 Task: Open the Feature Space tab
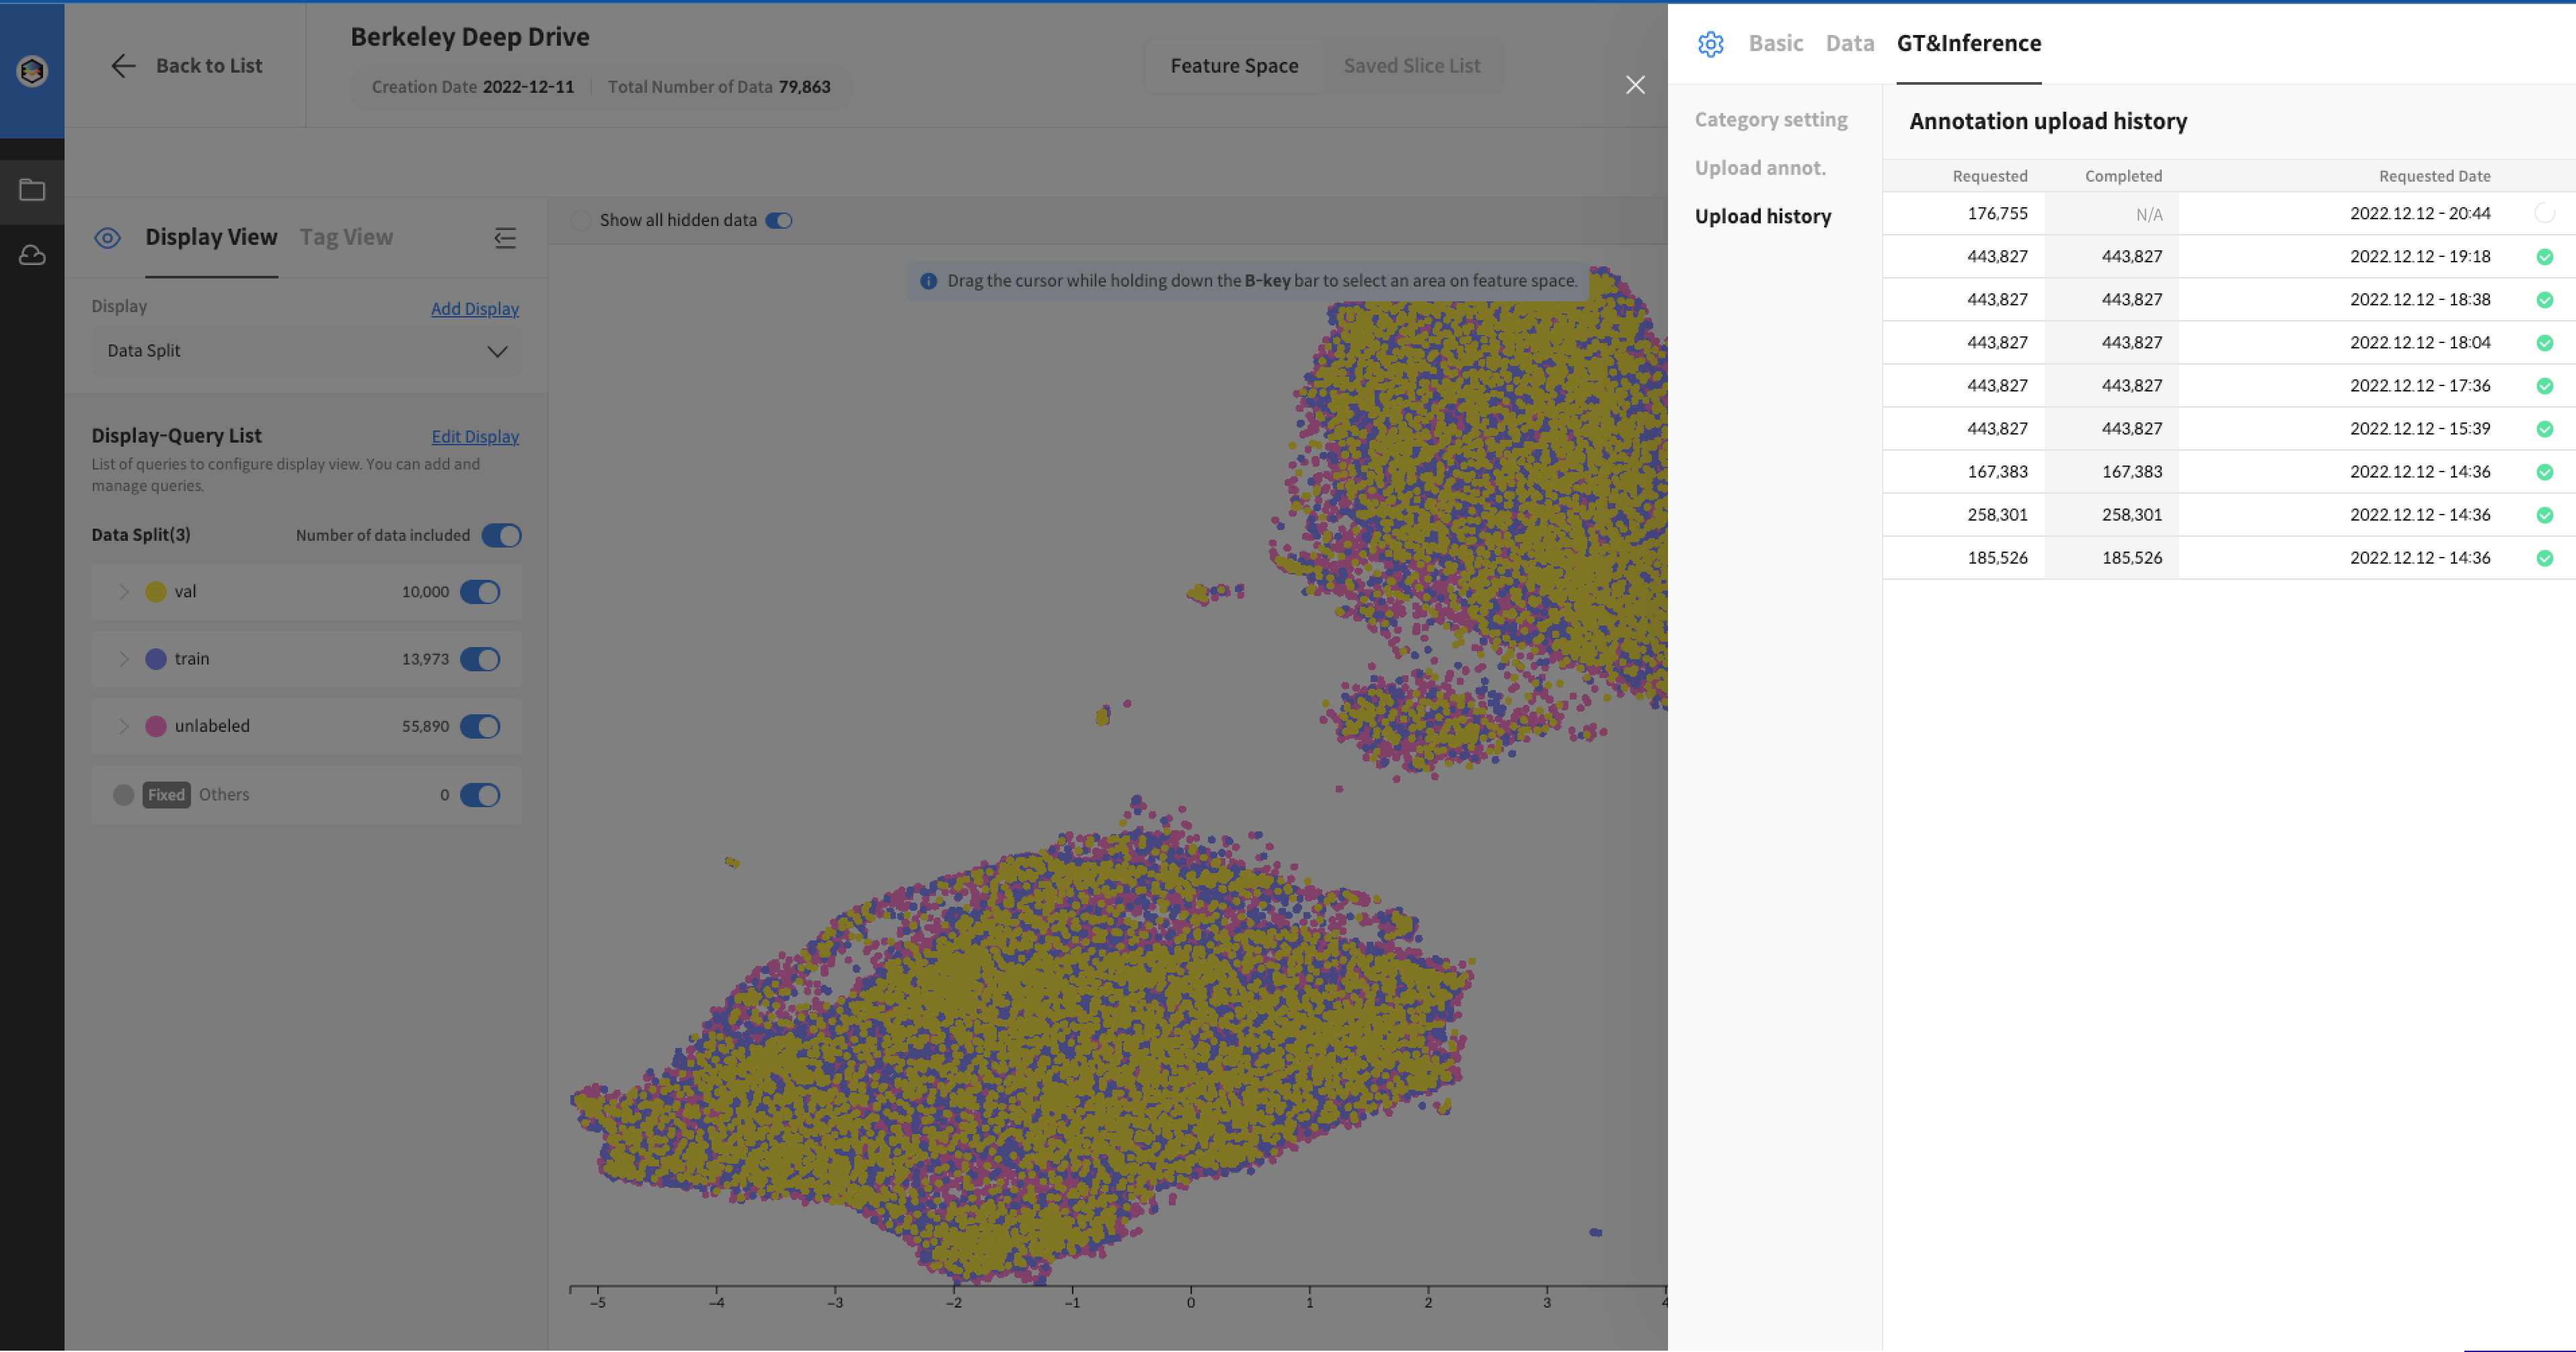click(x=1234, y=66)
